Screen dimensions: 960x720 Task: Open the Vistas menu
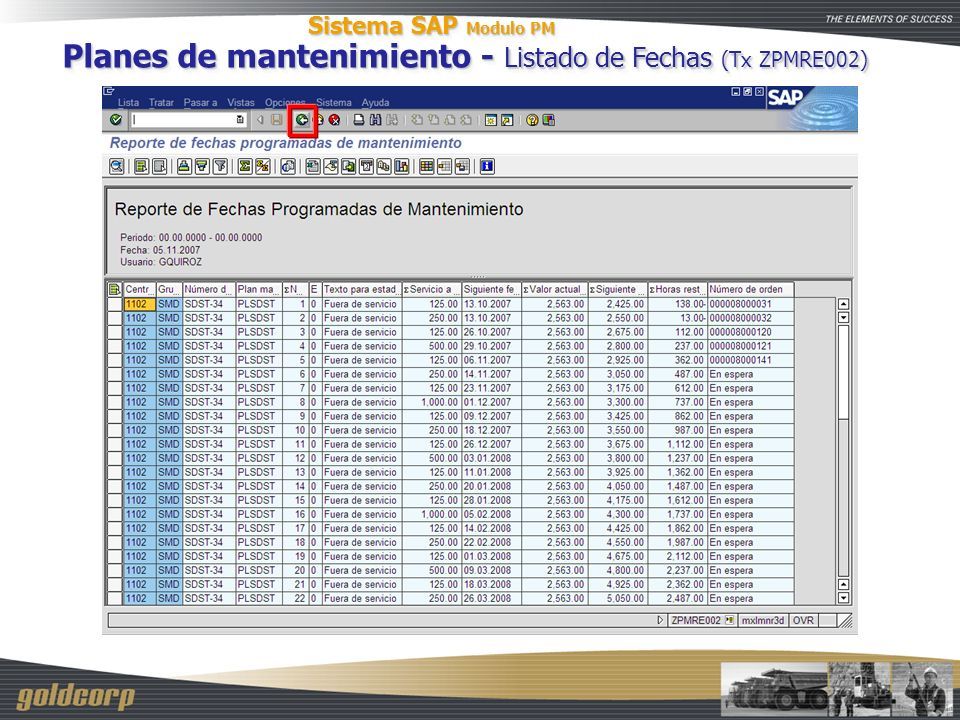click(x=241, y=102)
